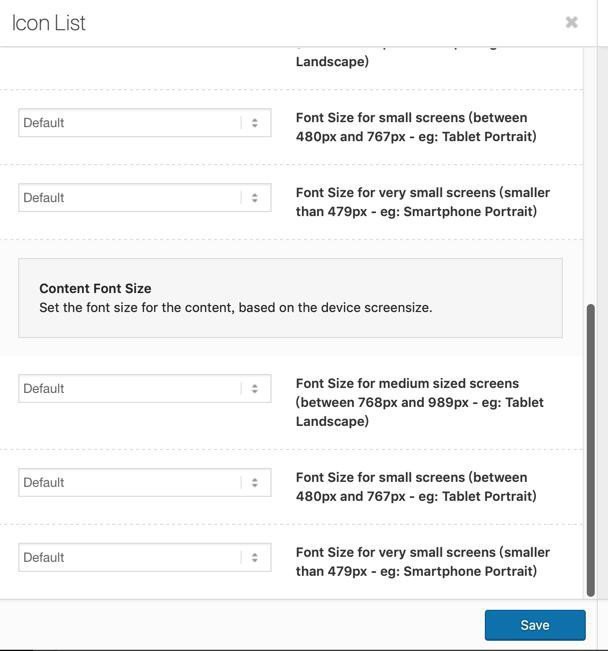
Task: Close the Icon List dialog
Action: (572, 22)
